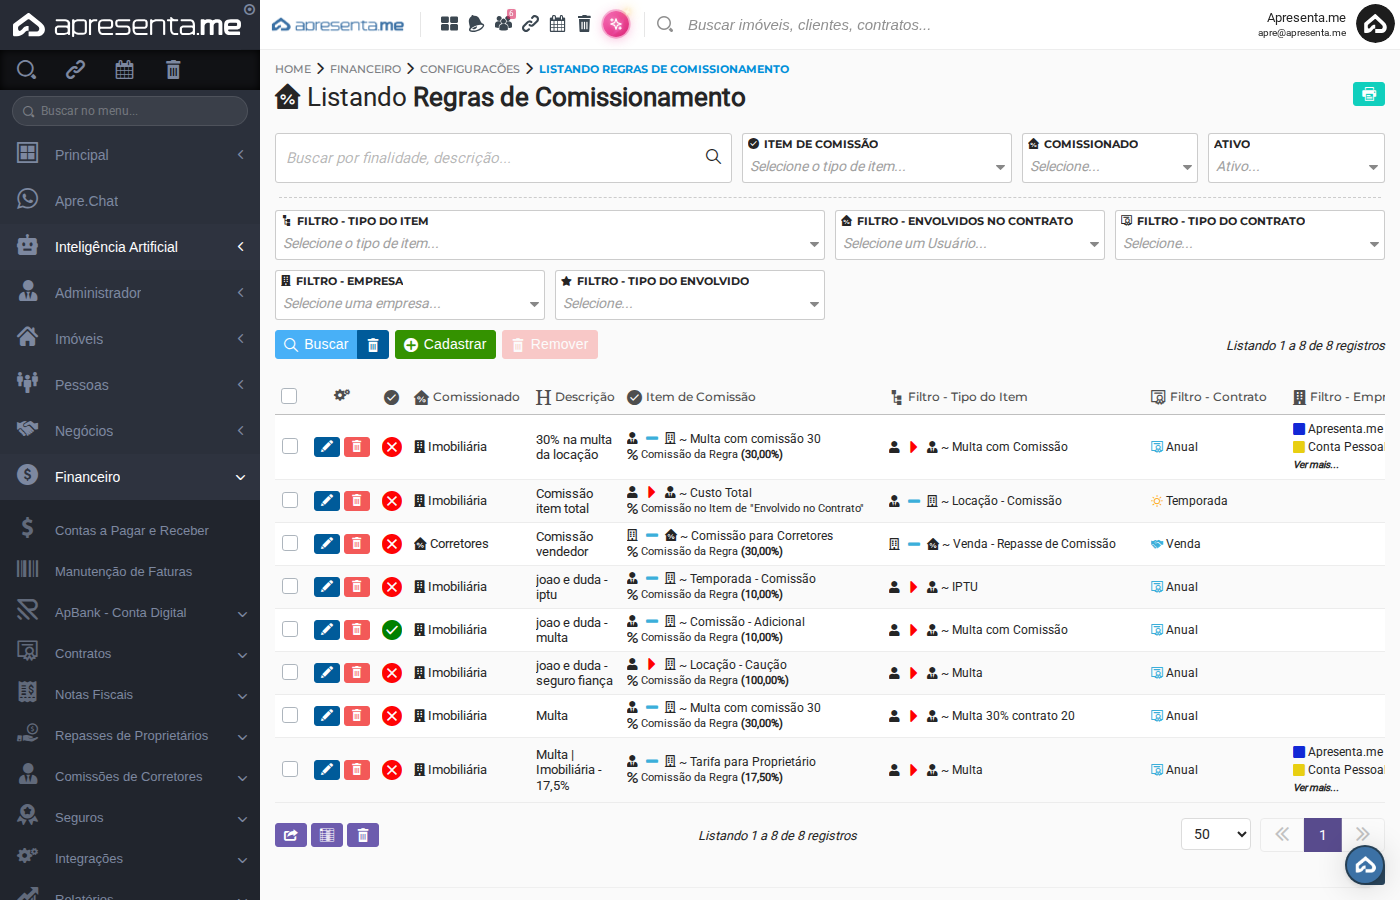Open the Principal sidebar menu
The width and height of the screenshot is (1400, 900).
[x=130, y=155]
